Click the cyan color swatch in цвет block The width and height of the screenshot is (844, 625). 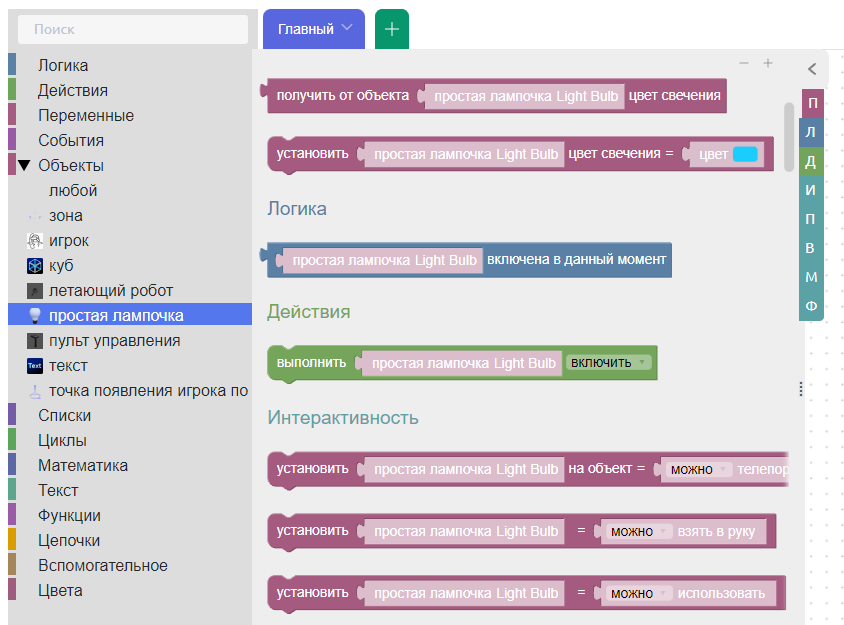745,154
